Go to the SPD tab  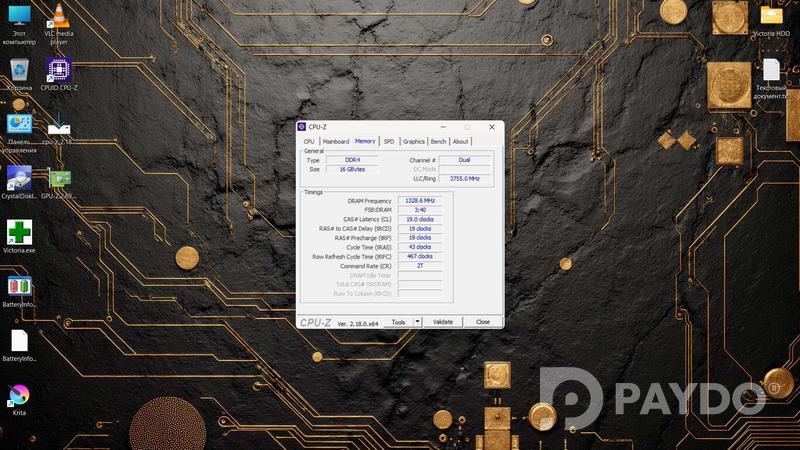389,142
